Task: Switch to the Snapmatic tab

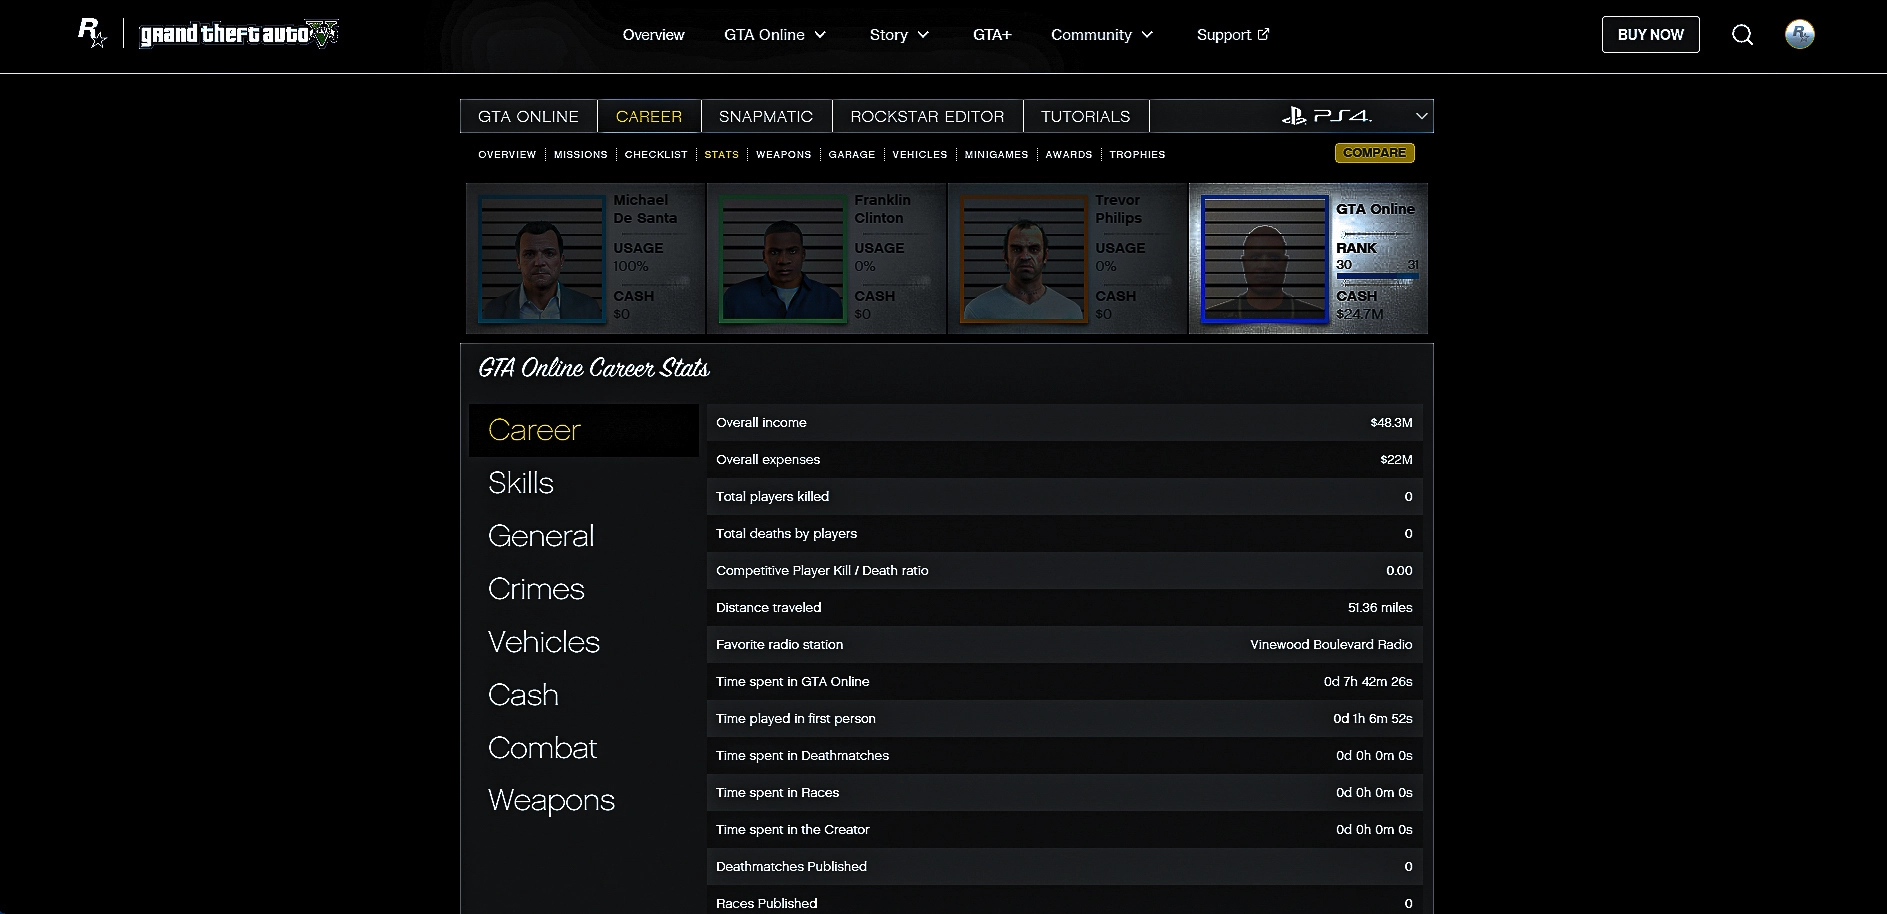Action: [x=766, y=116]
